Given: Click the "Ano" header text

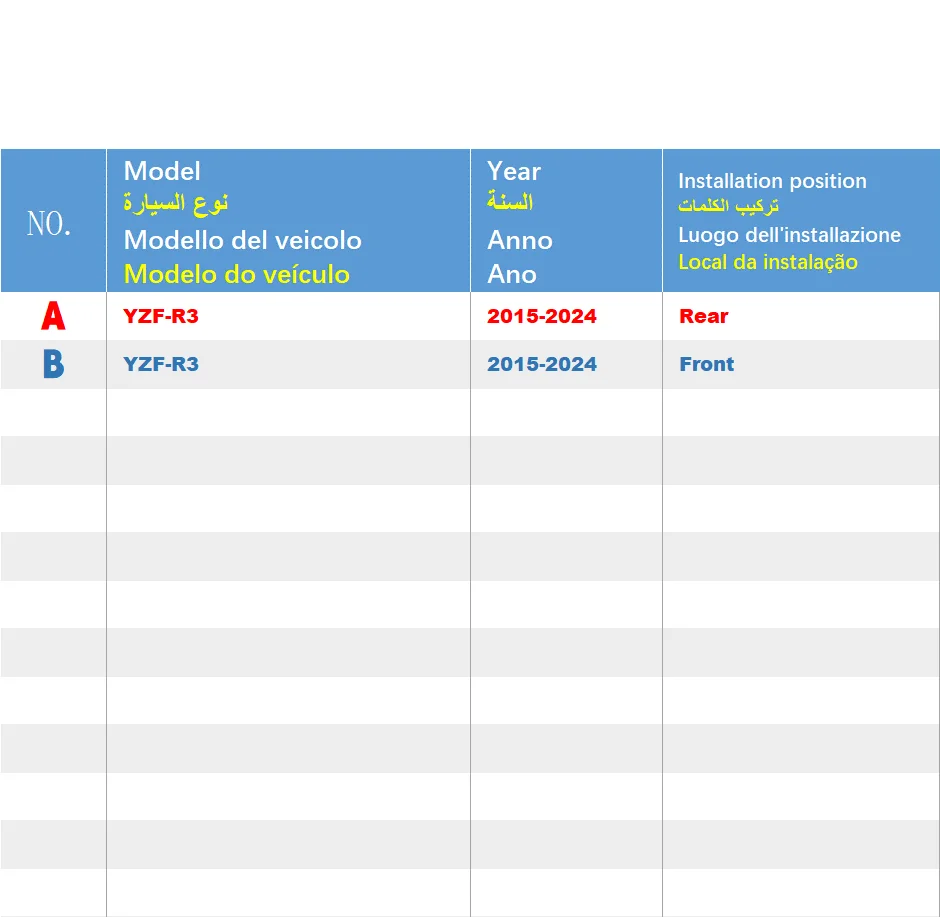Looking at the screenshot, I should pos(512,275).
